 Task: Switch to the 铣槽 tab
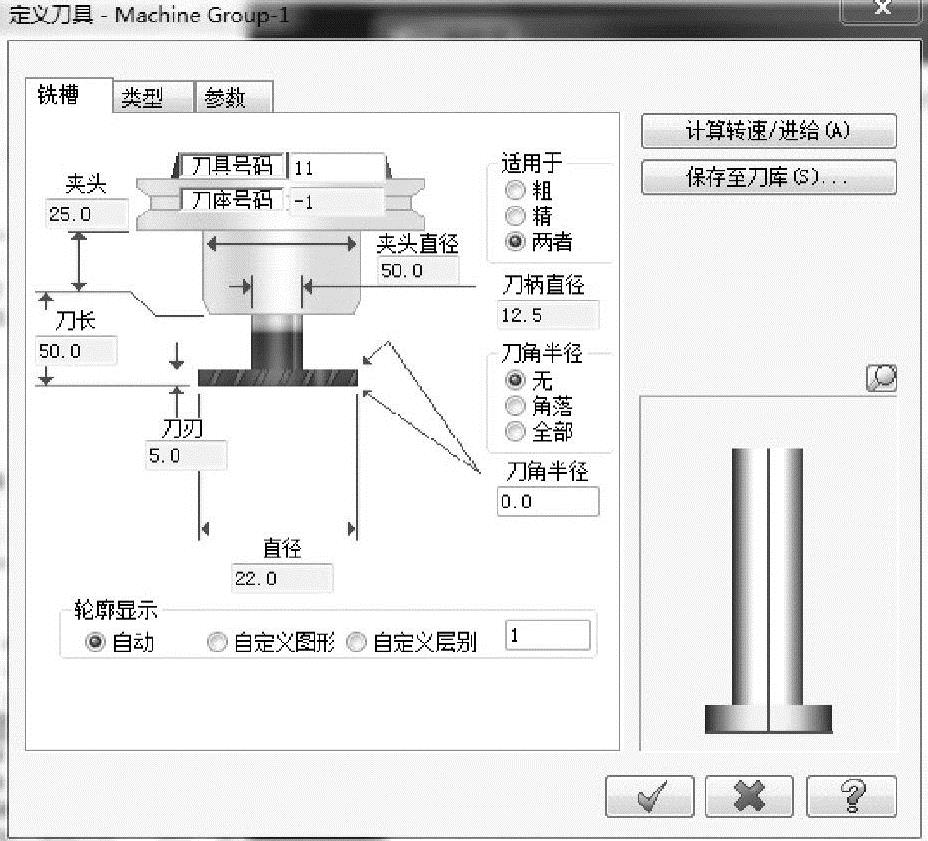coord(69,95)
